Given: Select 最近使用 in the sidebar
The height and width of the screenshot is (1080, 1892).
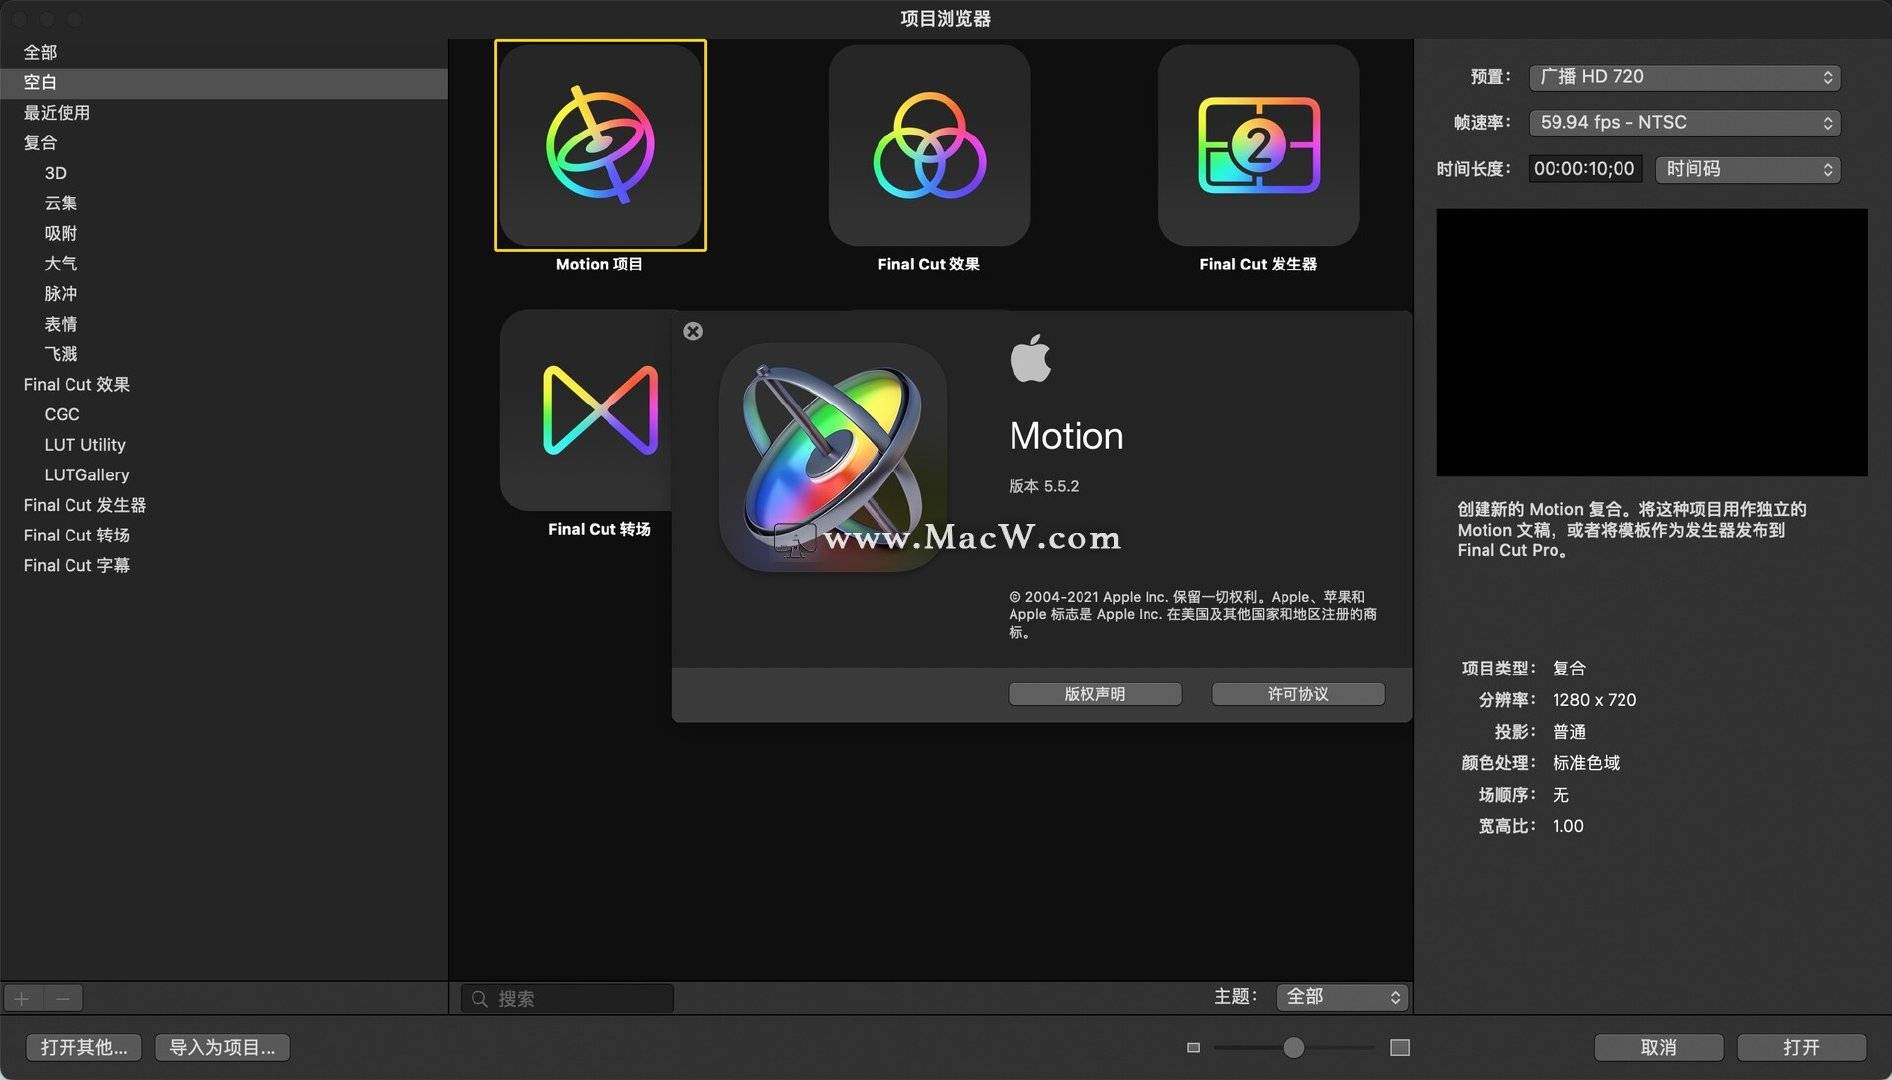Looking at the screenshot, I should [x=57, y=113].
